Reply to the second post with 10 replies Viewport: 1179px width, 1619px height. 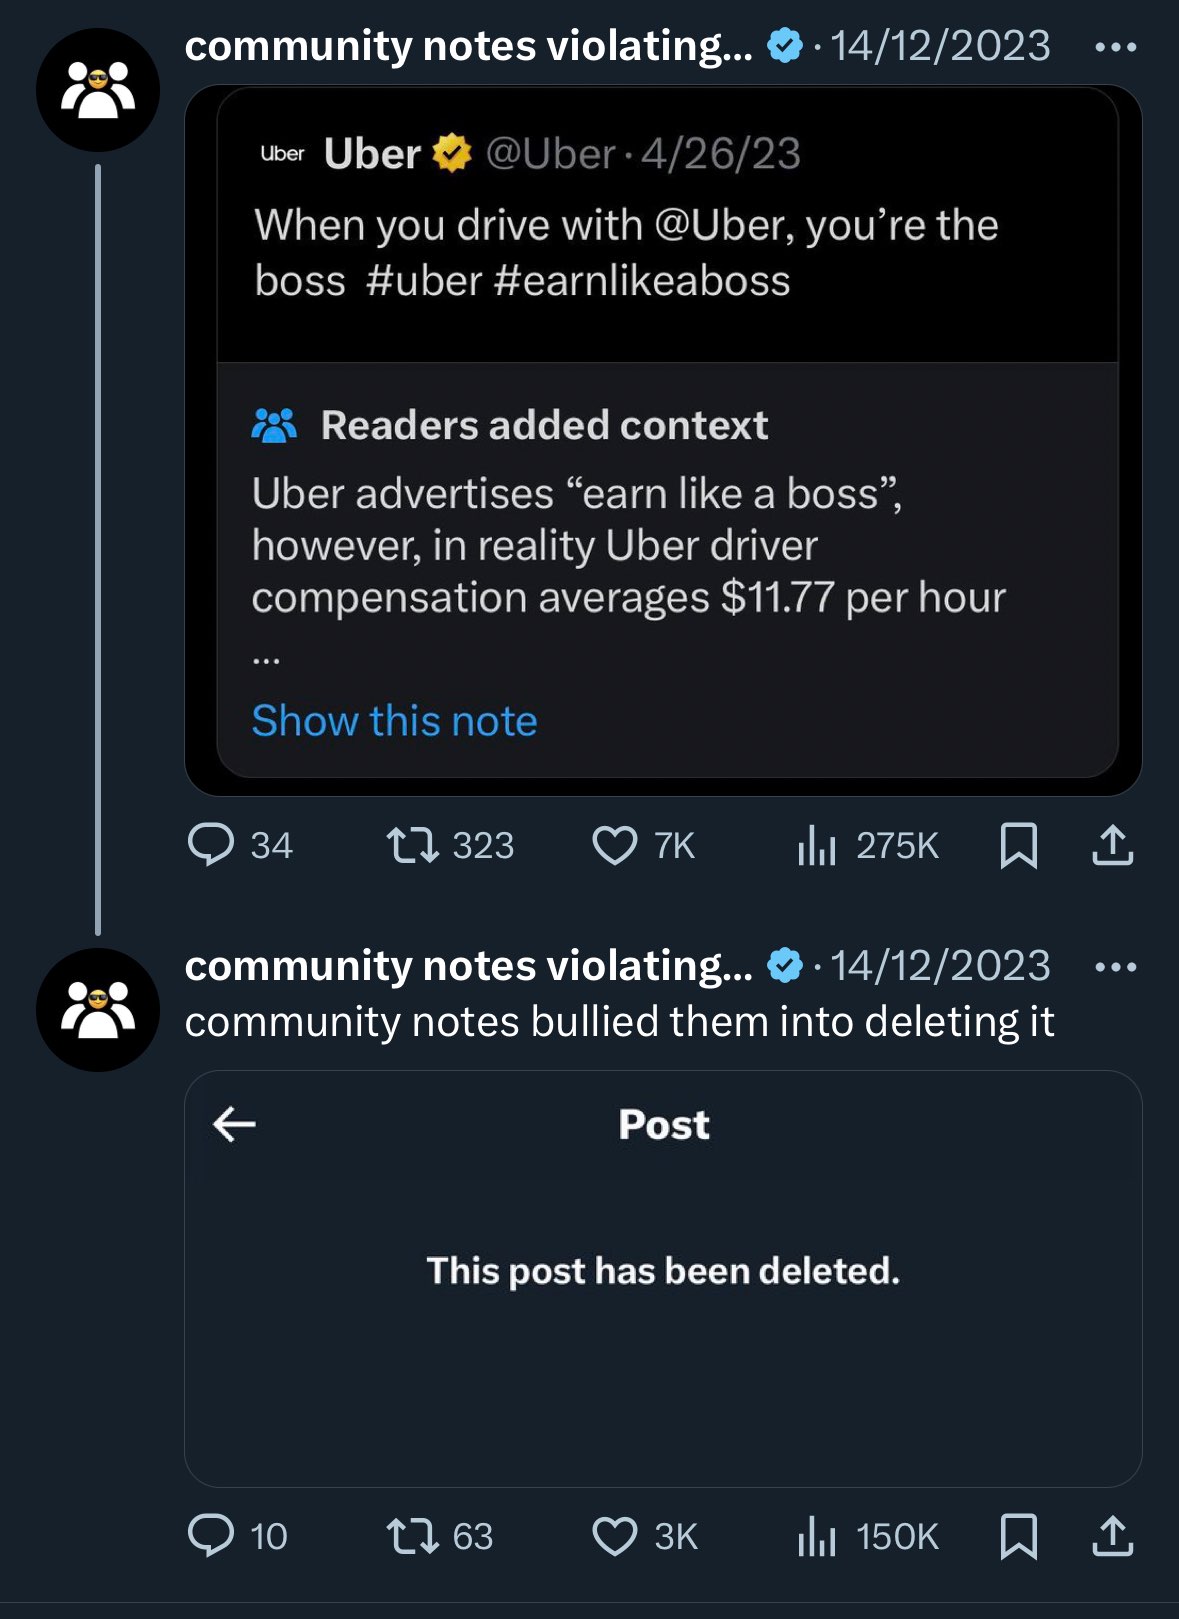[x=211, y=1535]
